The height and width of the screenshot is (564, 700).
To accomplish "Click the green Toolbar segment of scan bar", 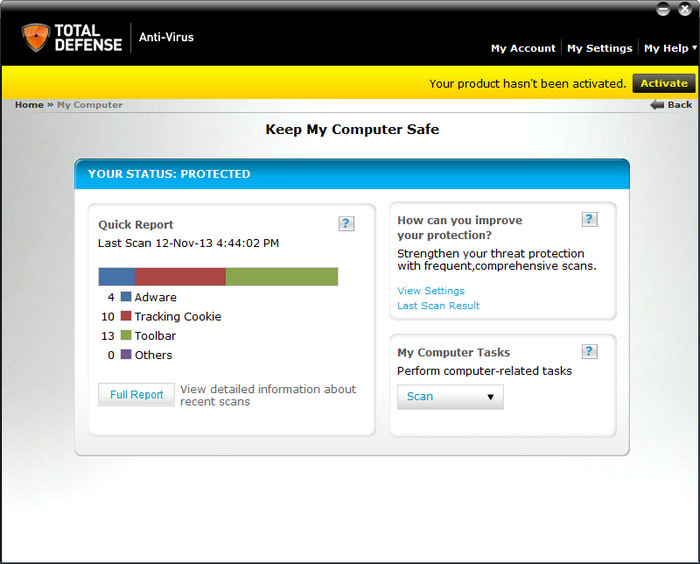I will (x=281, y=276).
